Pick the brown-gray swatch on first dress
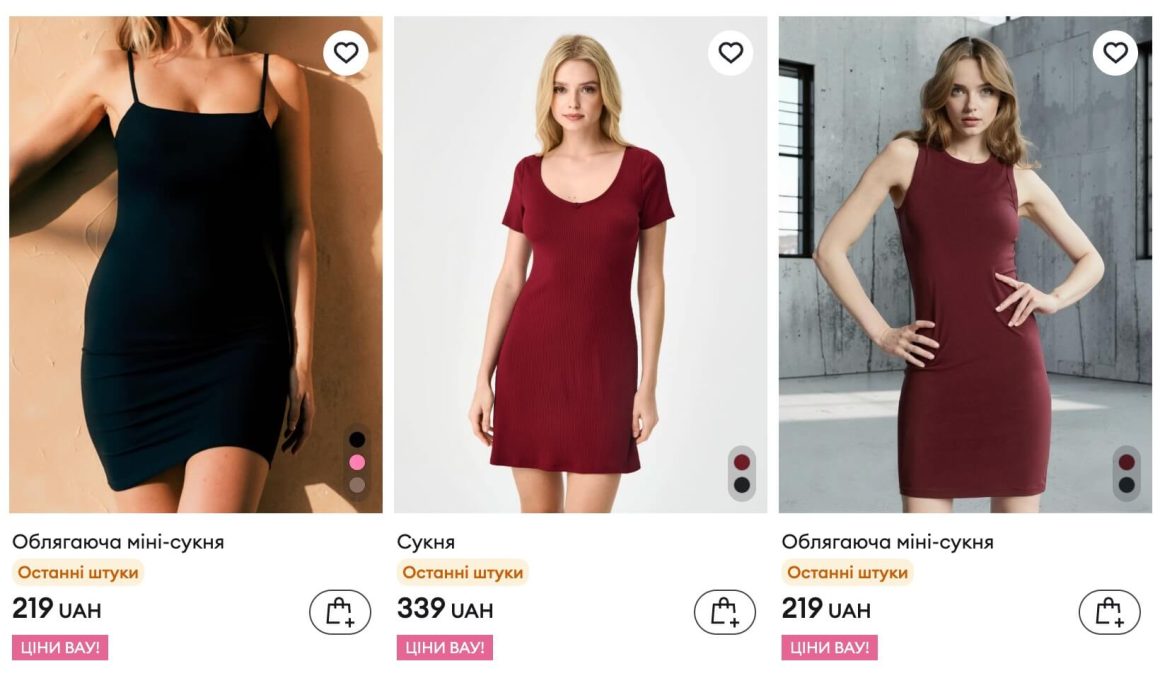The height and width of the screenshot is (673, 1160). (x=357, y=485)
